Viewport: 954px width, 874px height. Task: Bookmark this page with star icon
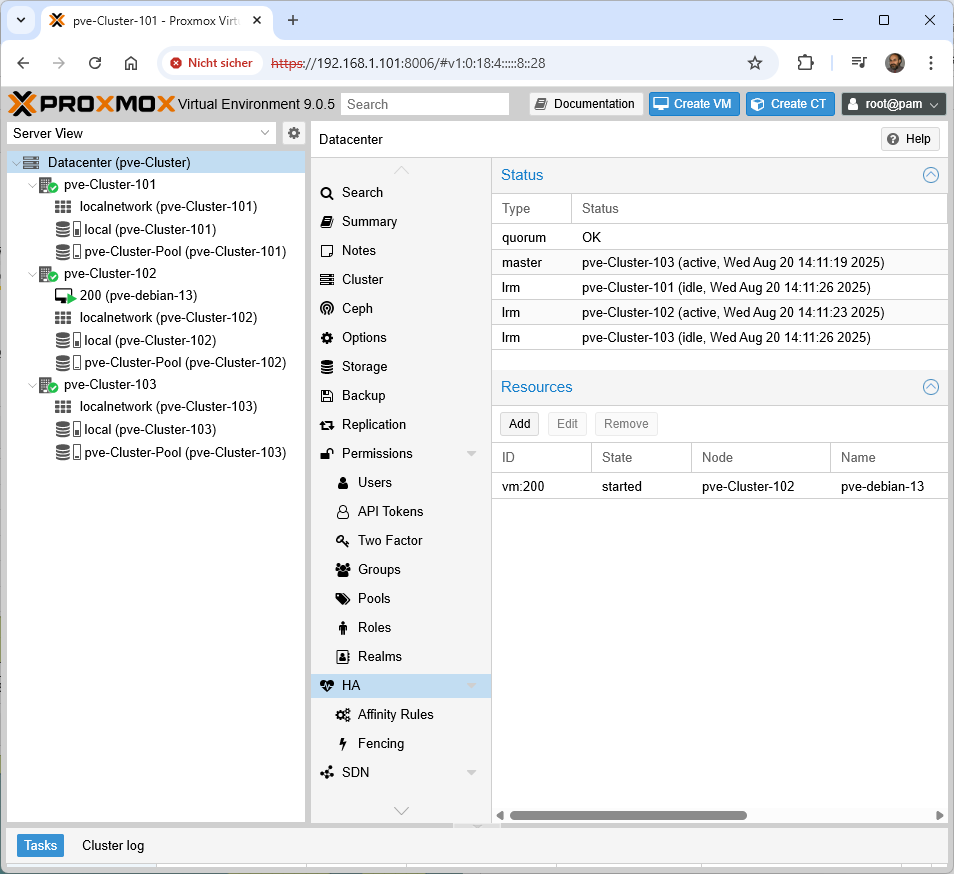point(755,63)
